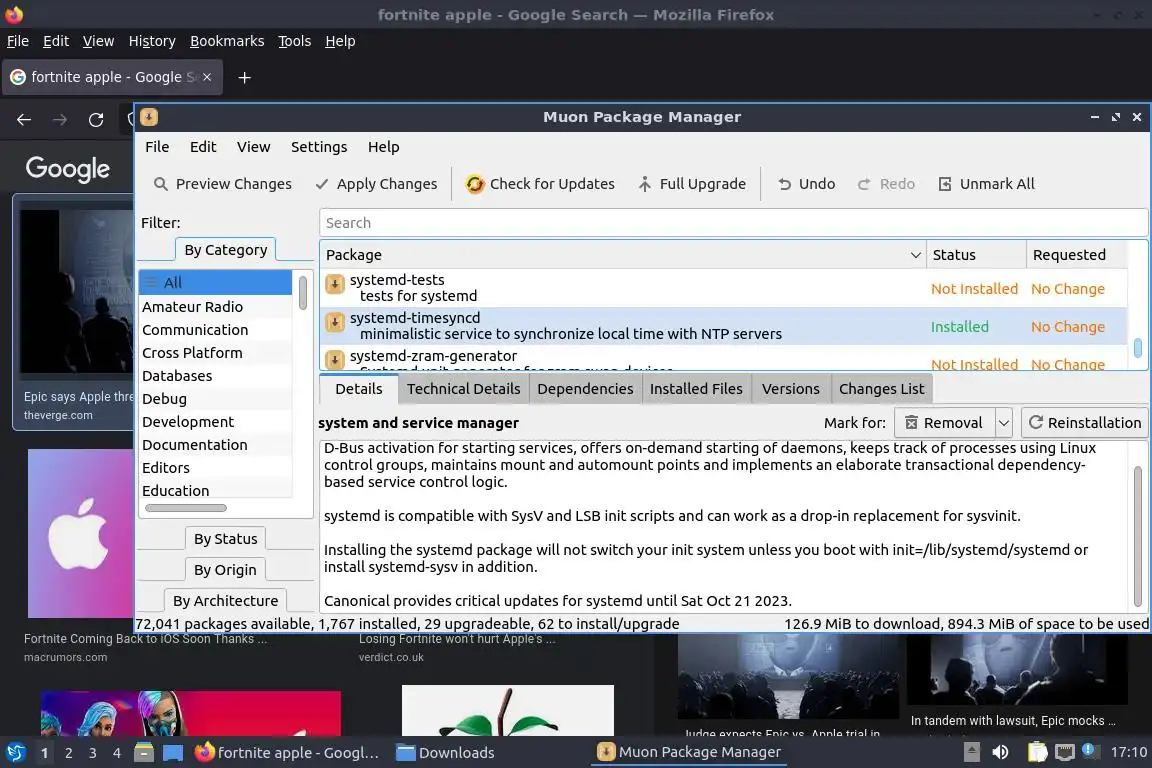Open the Versions tab
Image resolution: width=1152 pixels, height=768 pixels.
click(x=791, y=389)
